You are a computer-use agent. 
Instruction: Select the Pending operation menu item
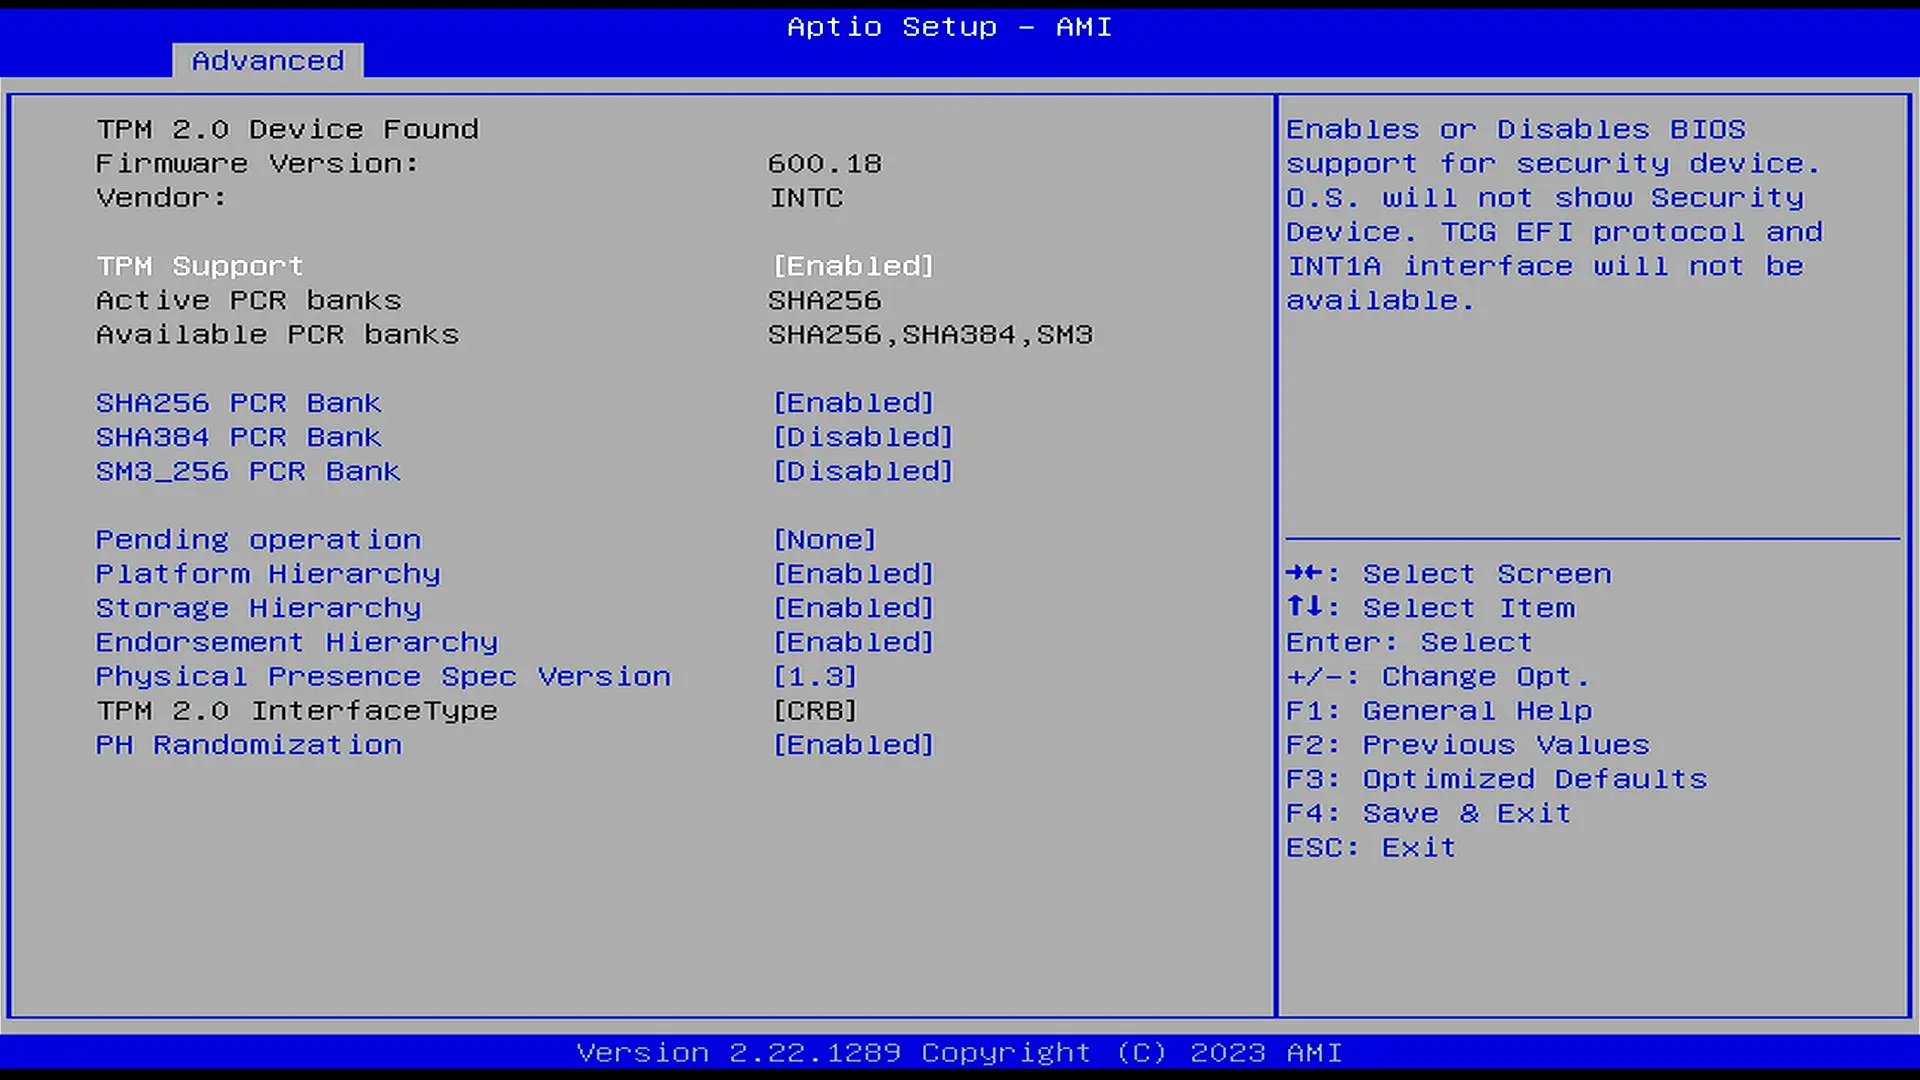[x=258, y=540]
